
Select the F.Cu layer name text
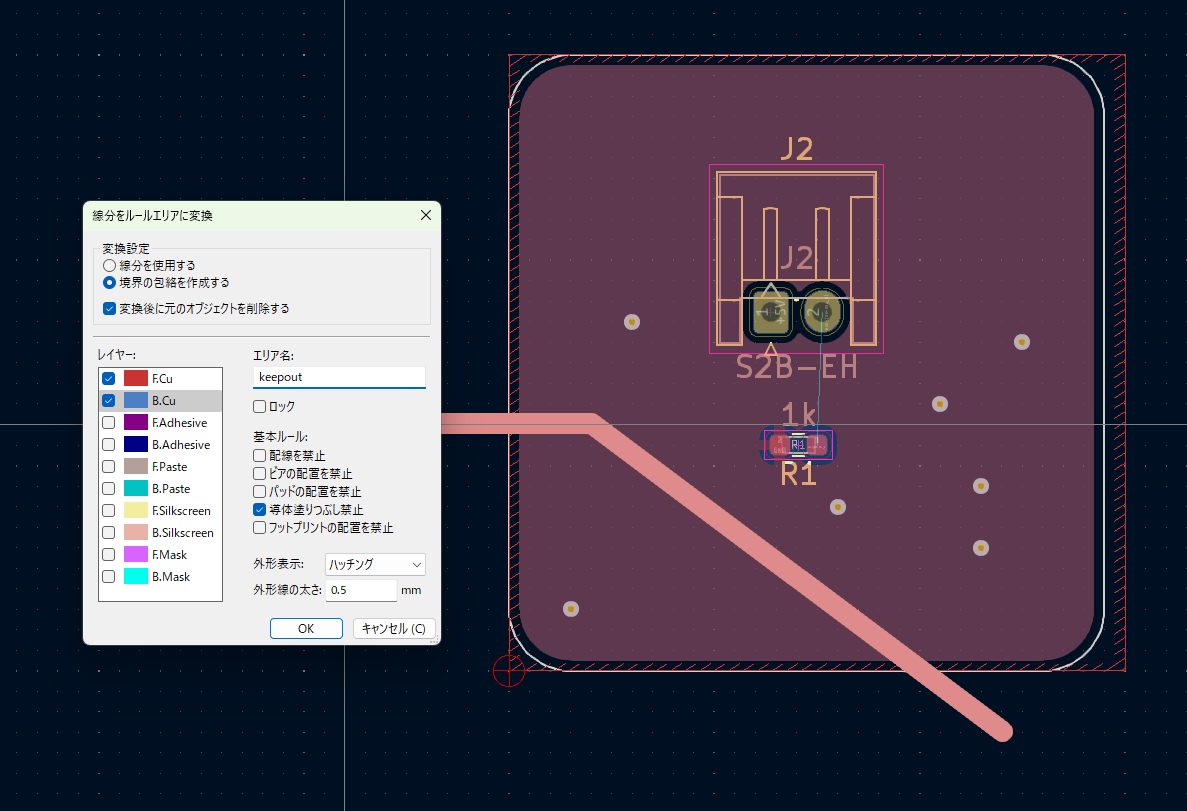[x=162, y=379]
